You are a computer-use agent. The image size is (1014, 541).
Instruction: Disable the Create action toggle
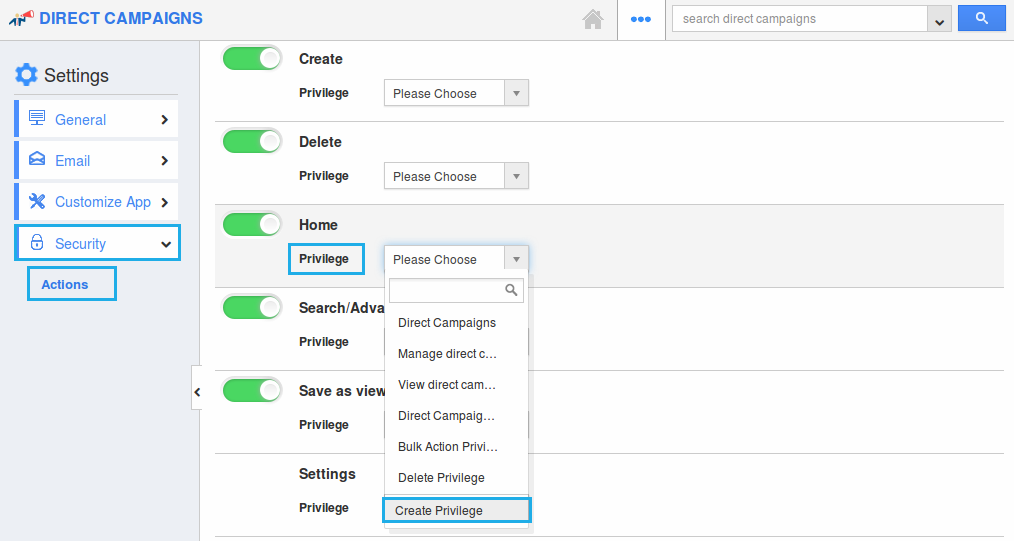coord(252,59)
